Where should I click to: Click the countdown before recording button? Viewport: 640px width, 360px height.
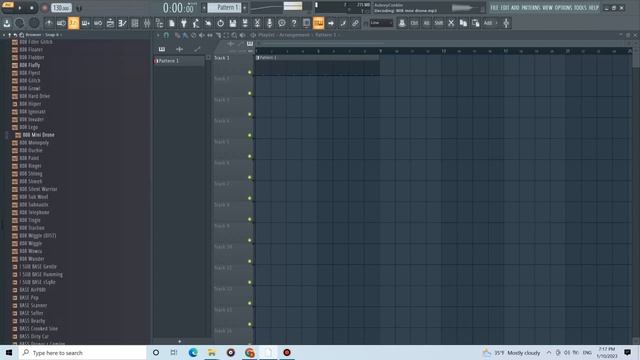click(x=73, y=23)
